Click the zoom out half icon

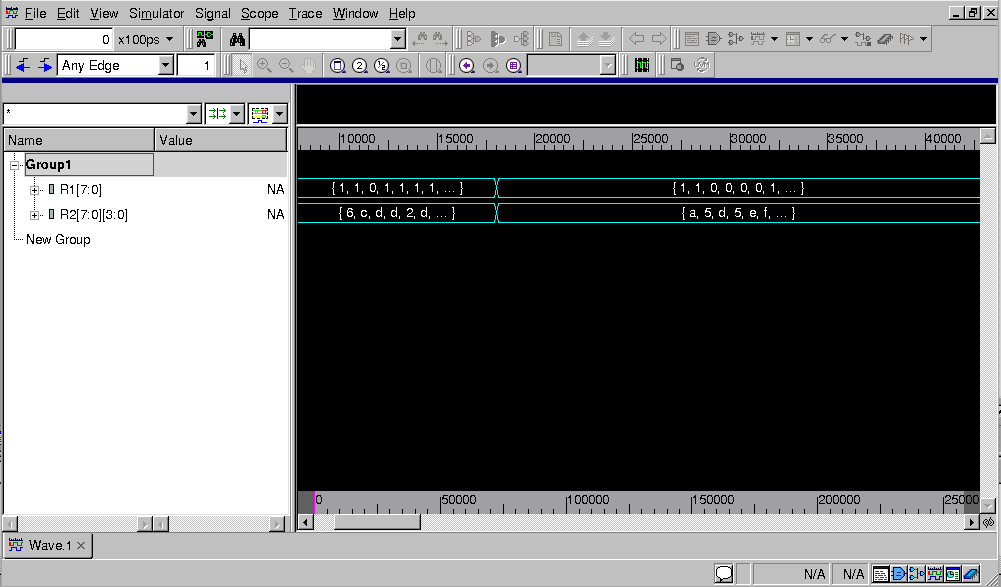(382, 65)
